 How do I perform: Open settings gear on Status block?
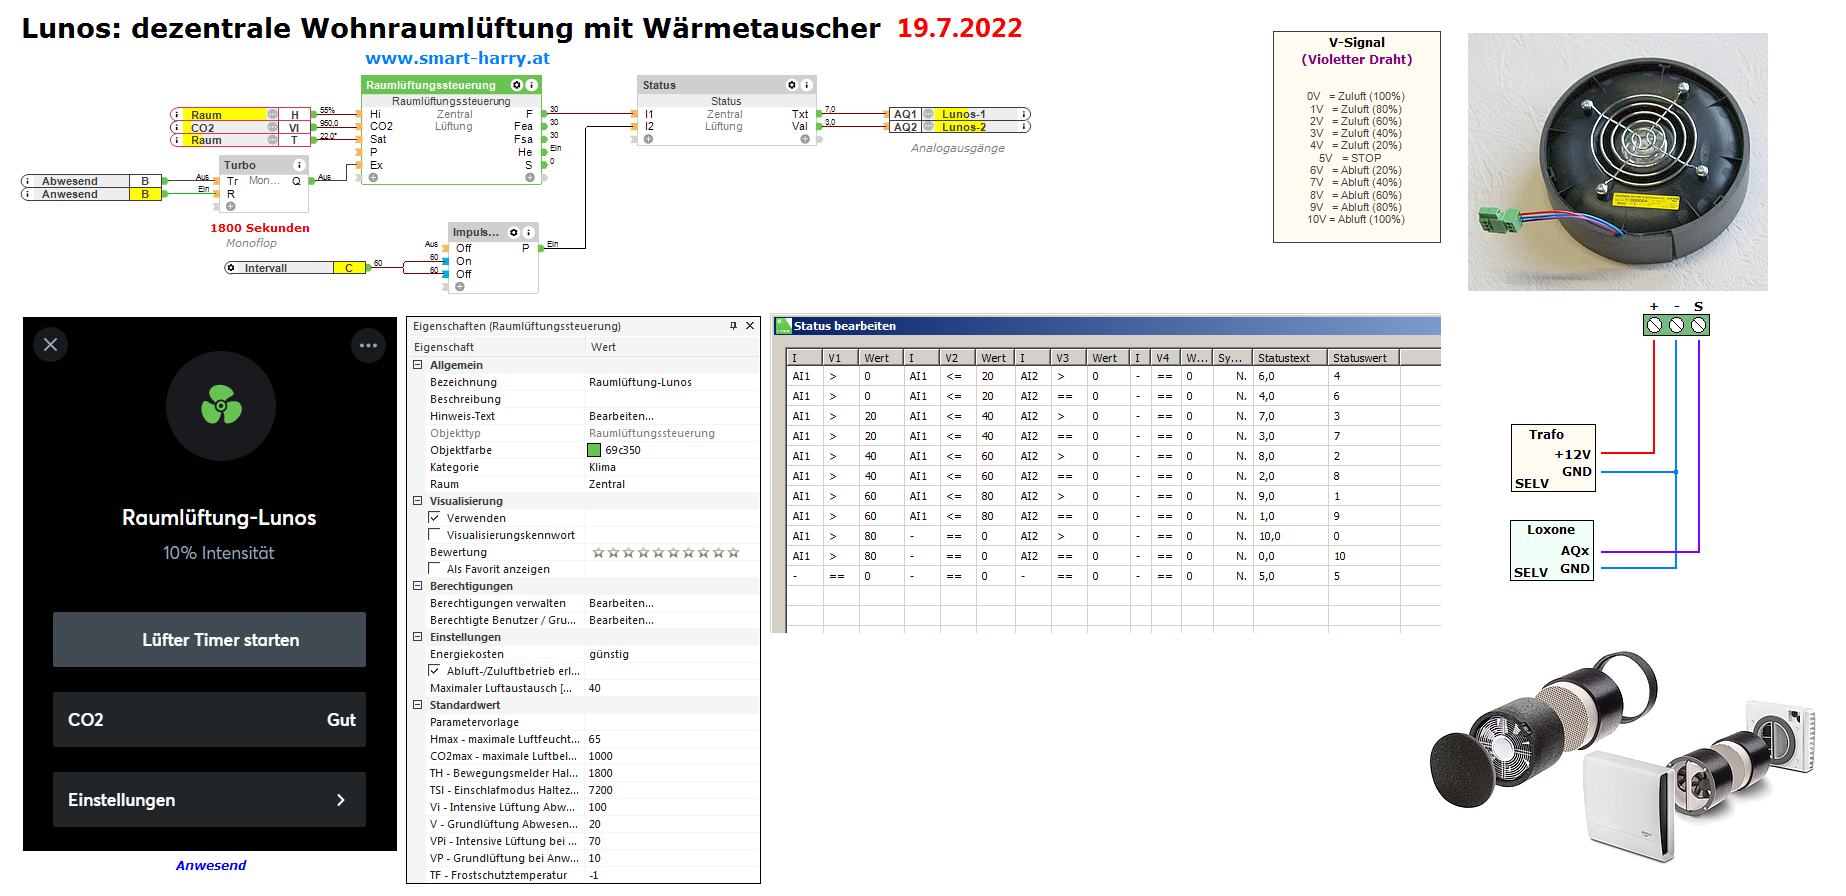[791, 85]
